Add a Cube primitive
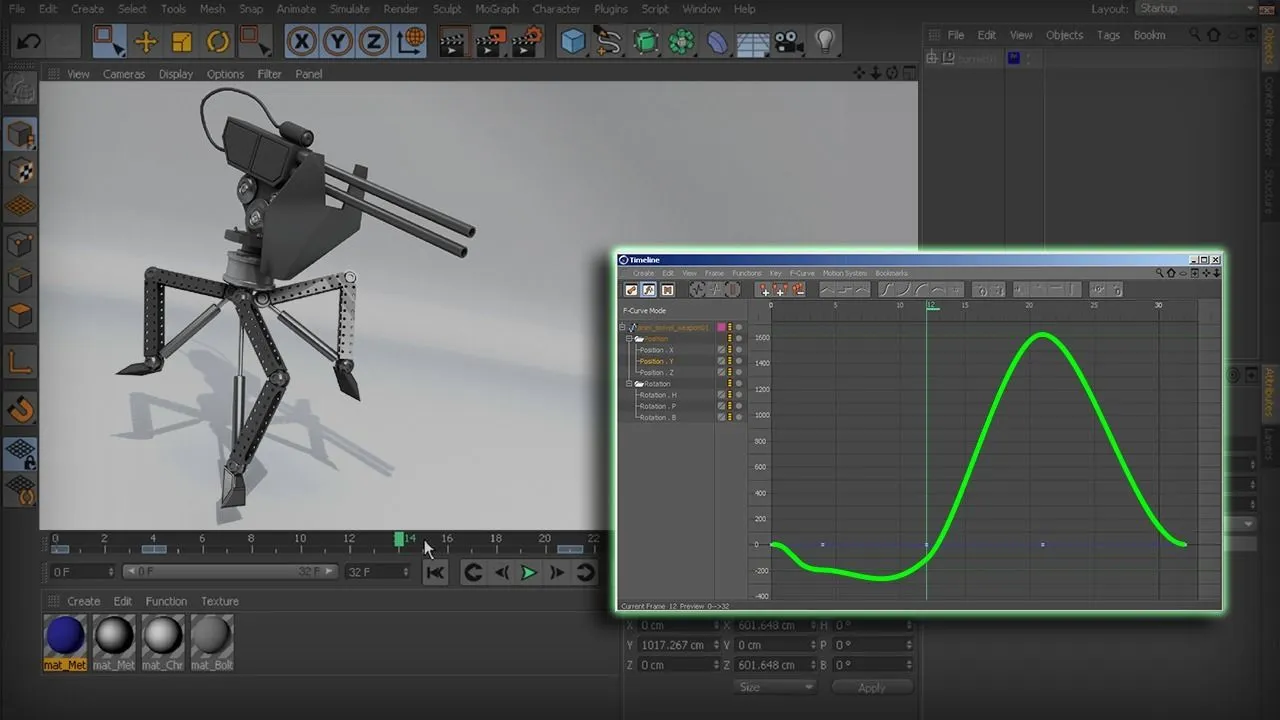Viewport: 1280px width, 720px height. click(571, 41)
